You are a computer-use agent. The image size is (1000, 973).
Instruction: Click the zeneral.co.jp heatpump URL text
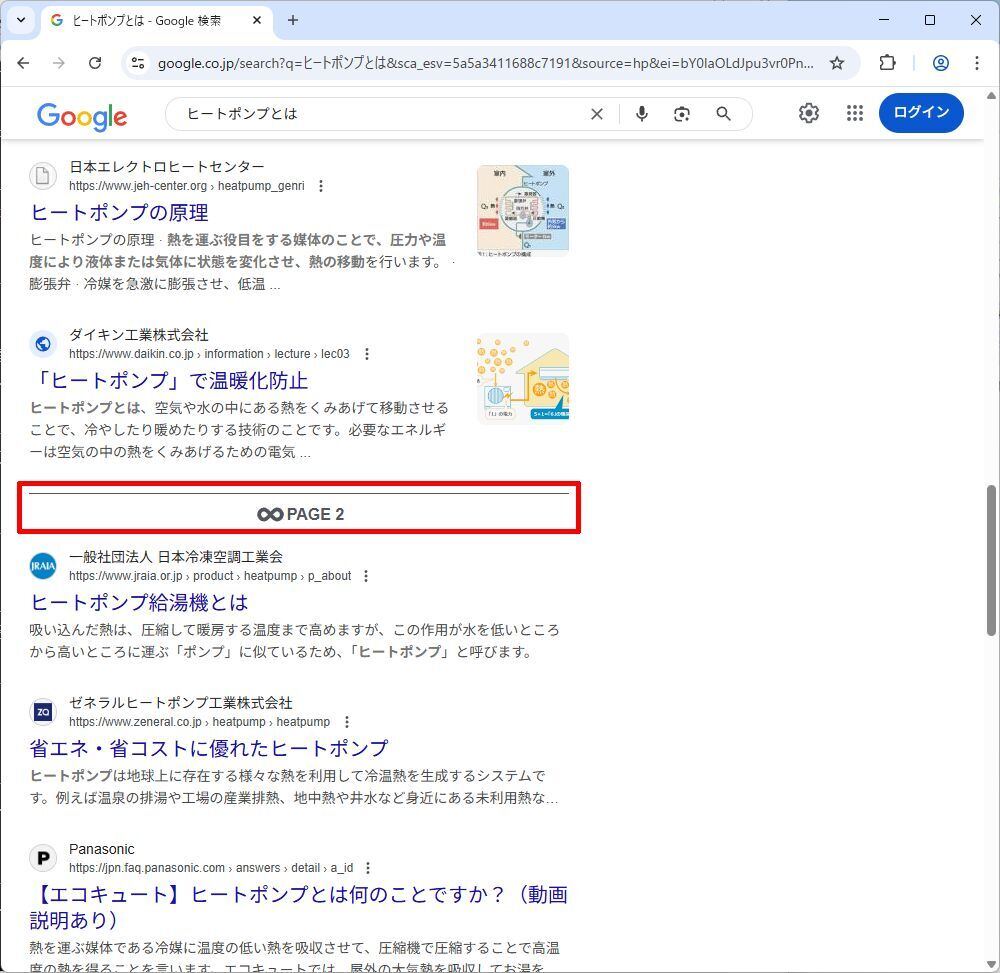200,722
